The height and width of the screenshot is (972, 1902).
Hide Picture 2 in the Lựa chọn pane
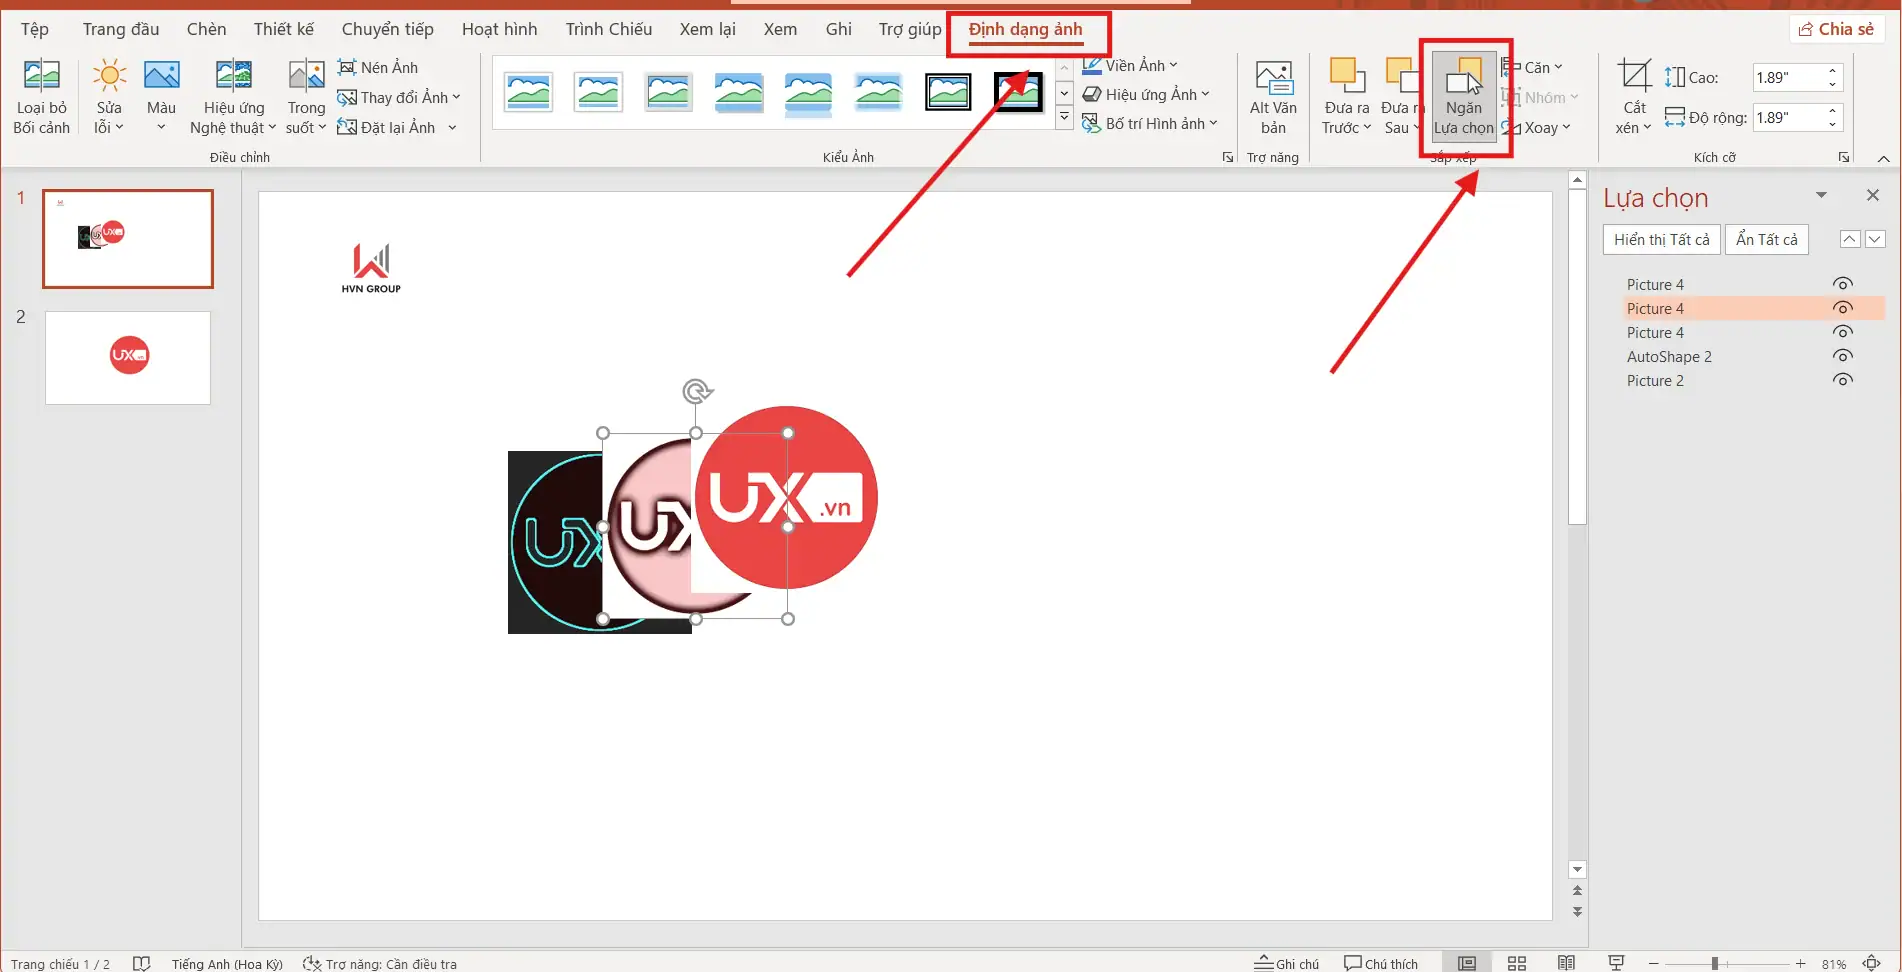coord(1843,380)
